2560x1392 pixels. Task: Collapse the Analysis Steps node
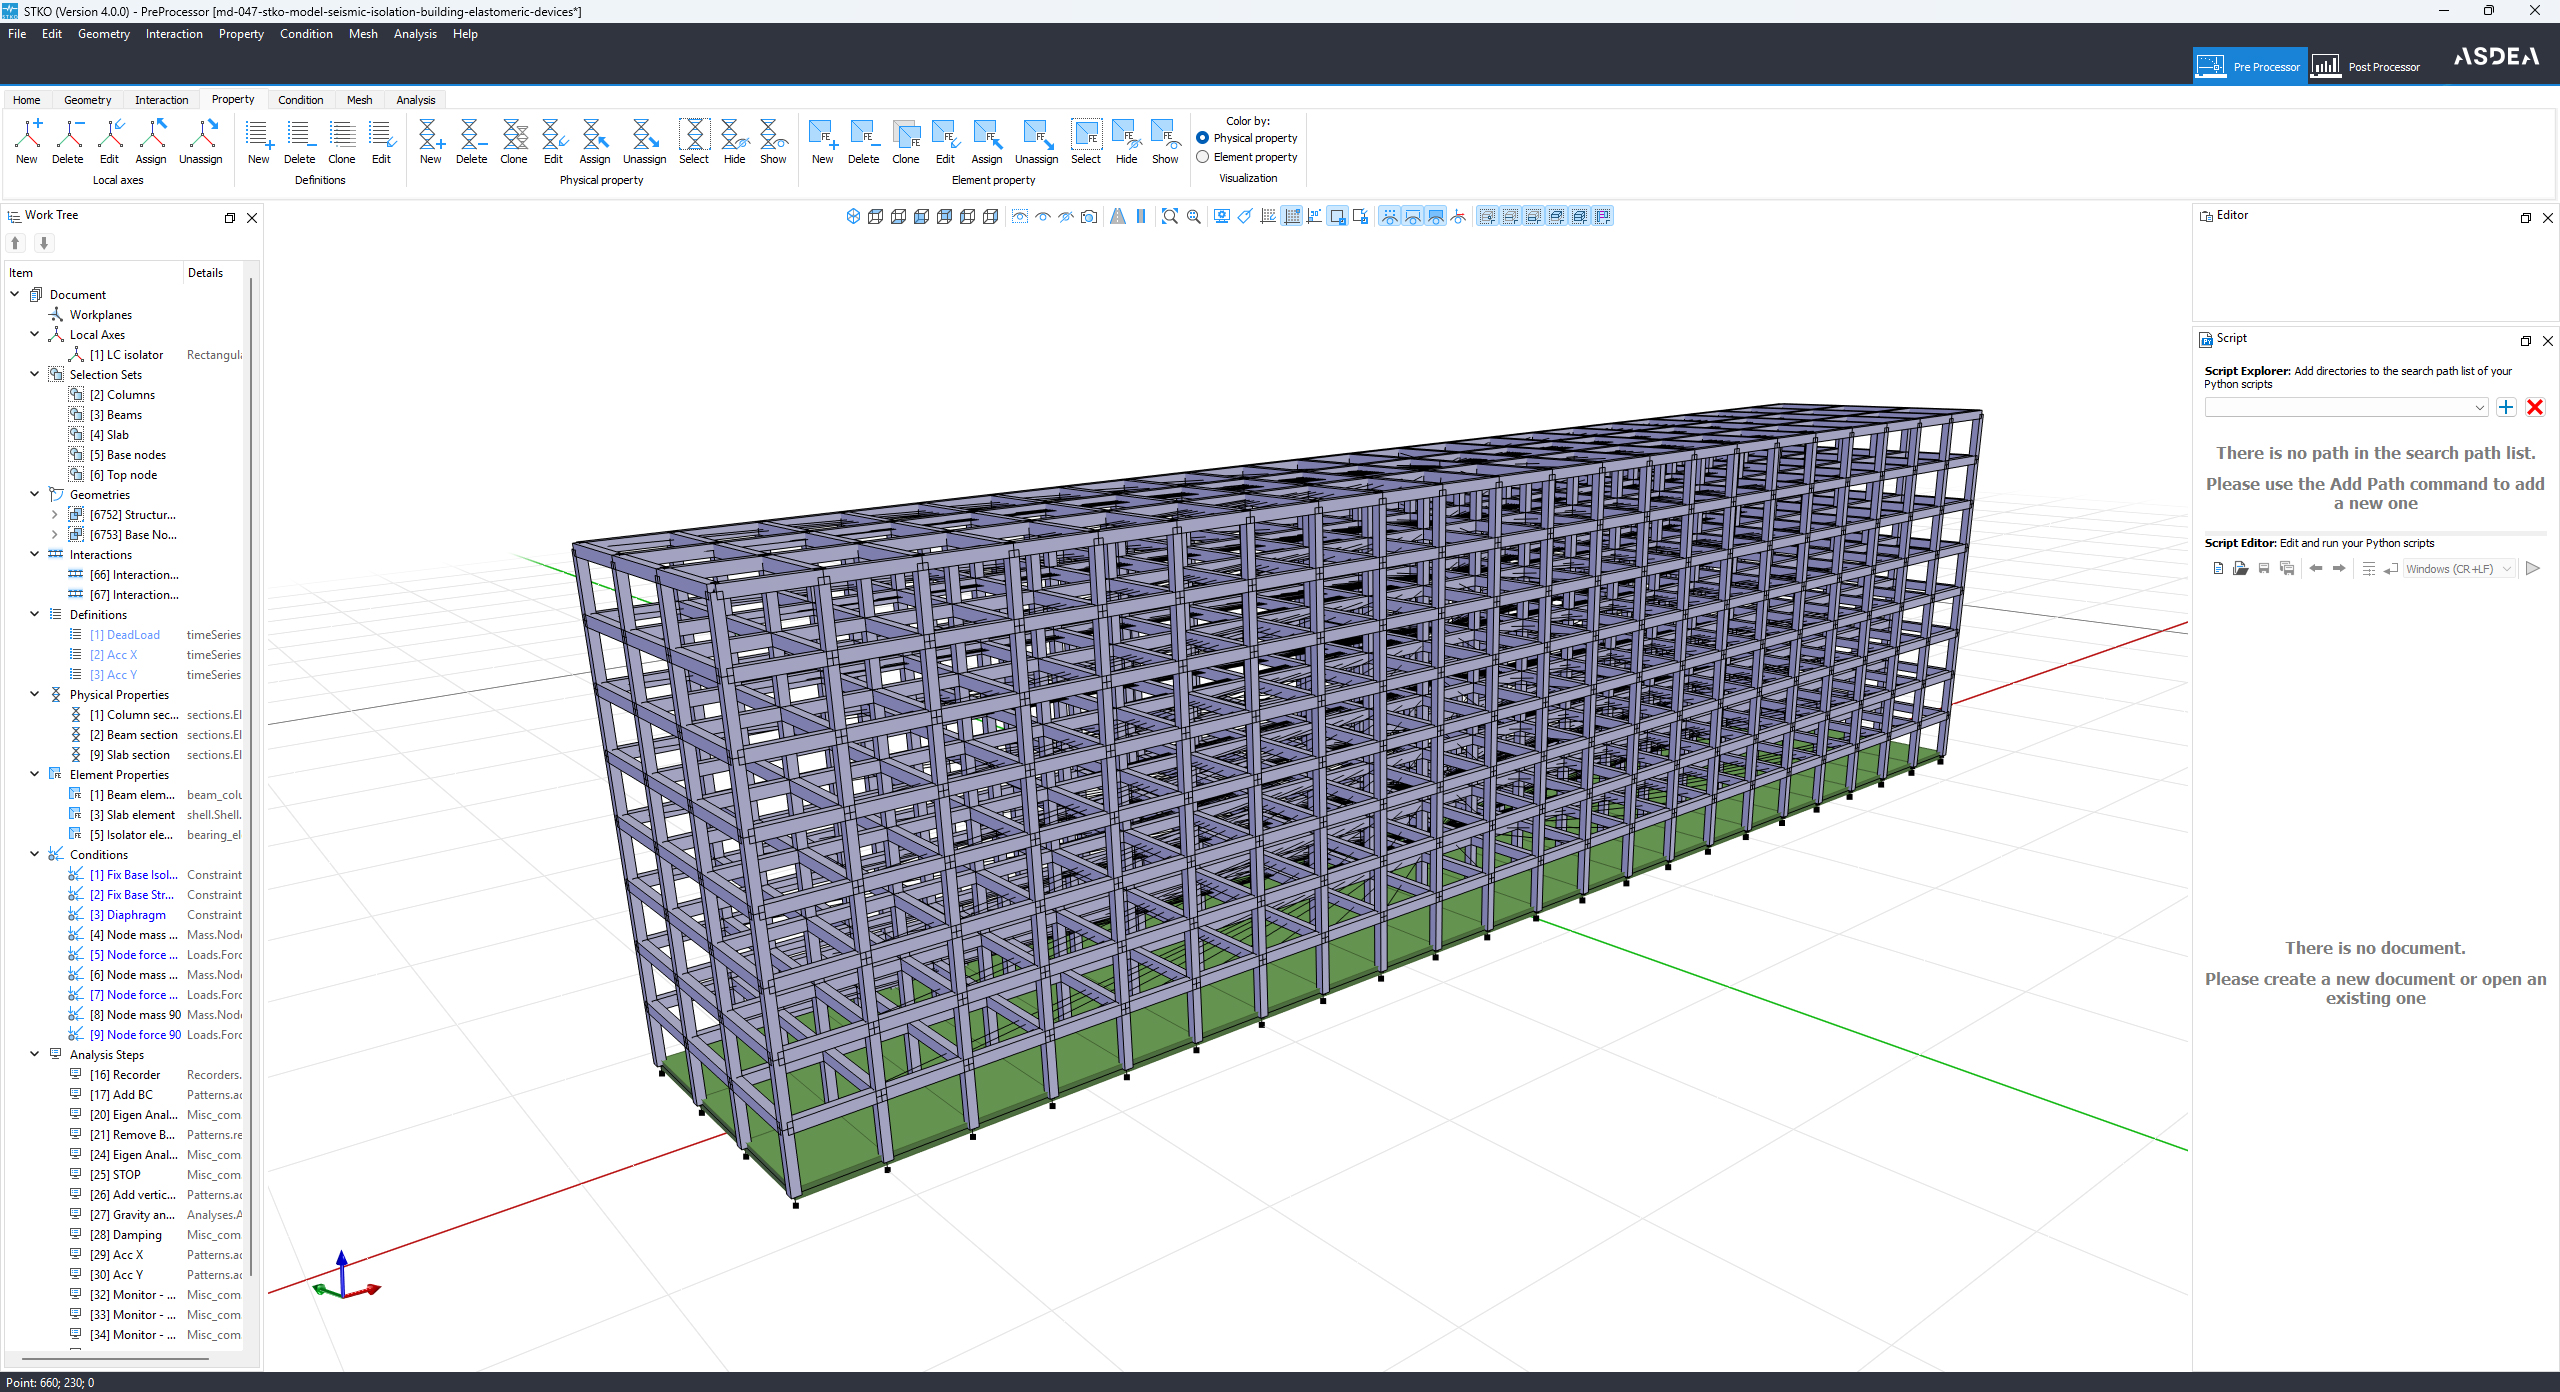(x=35, y=1054)
